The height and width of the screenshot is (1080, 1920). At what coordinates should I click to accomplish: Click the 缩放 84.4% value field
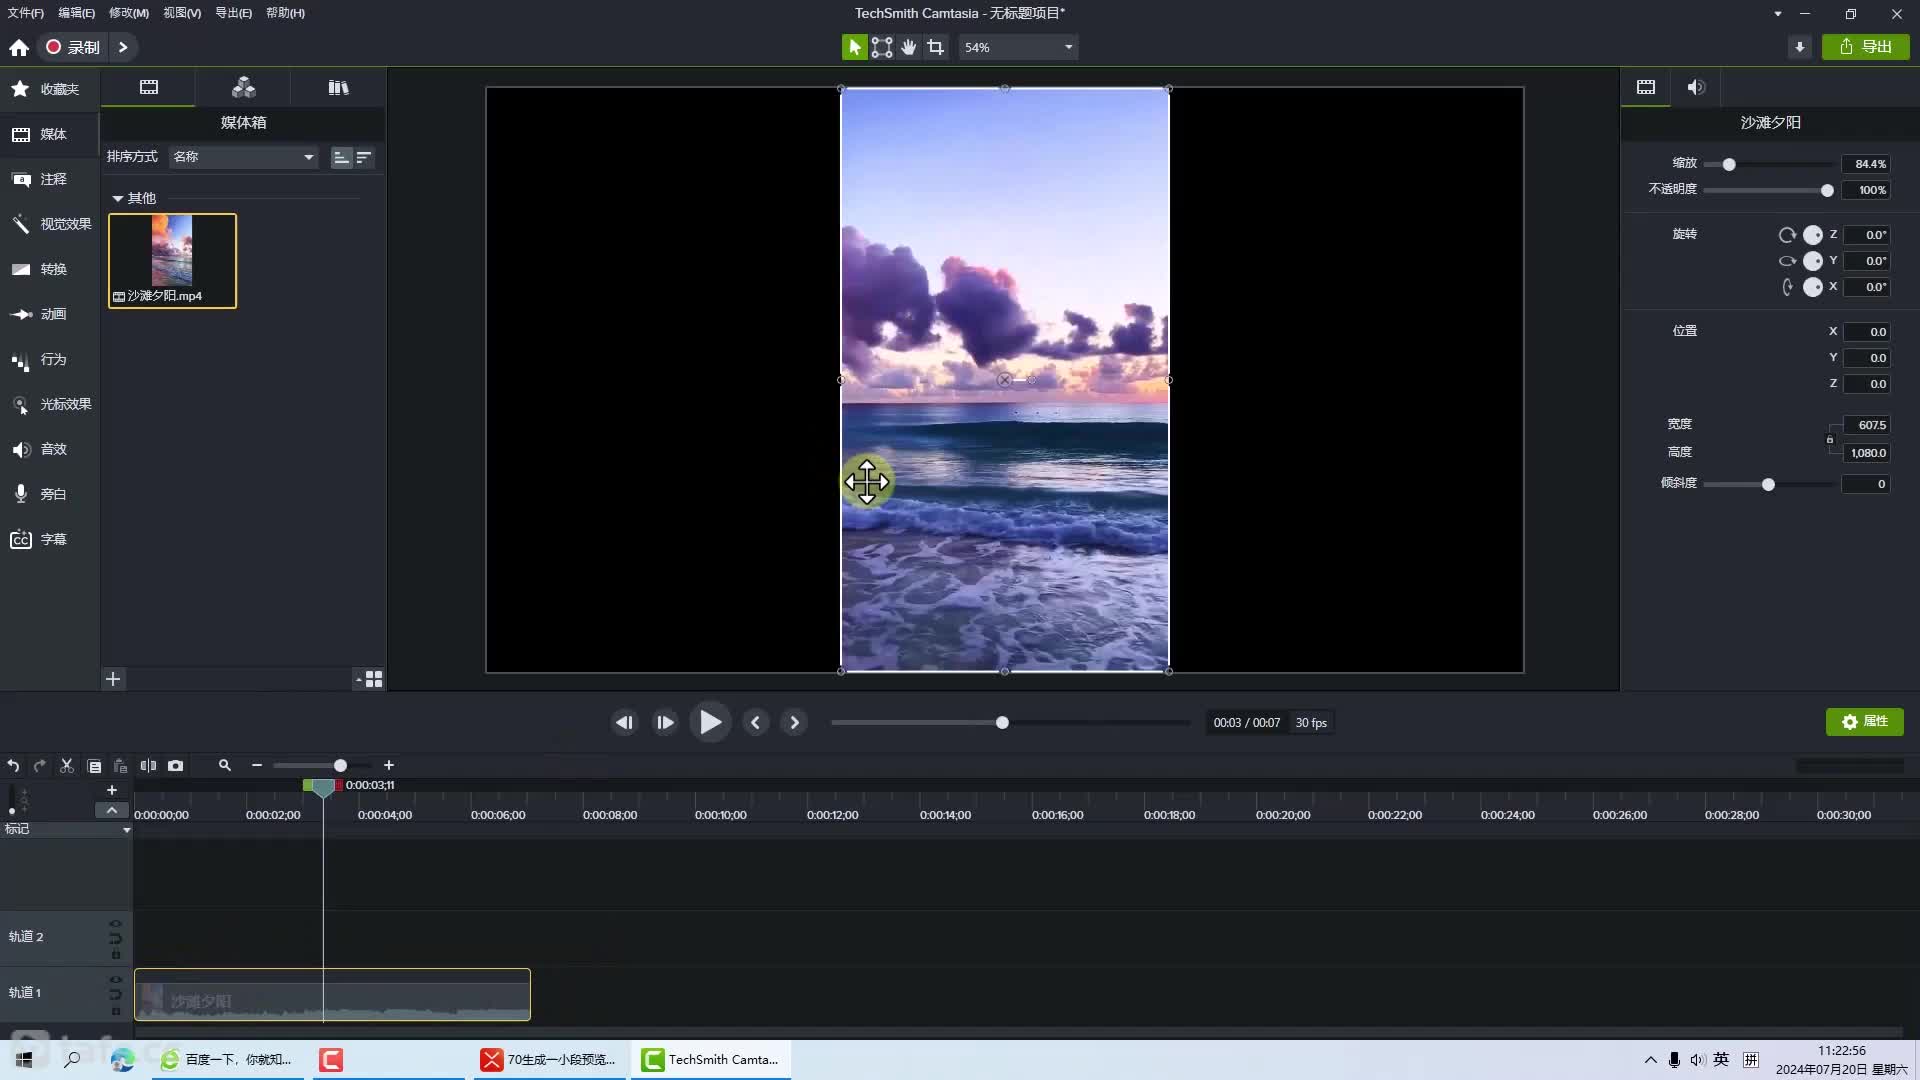coord(1866,164)
